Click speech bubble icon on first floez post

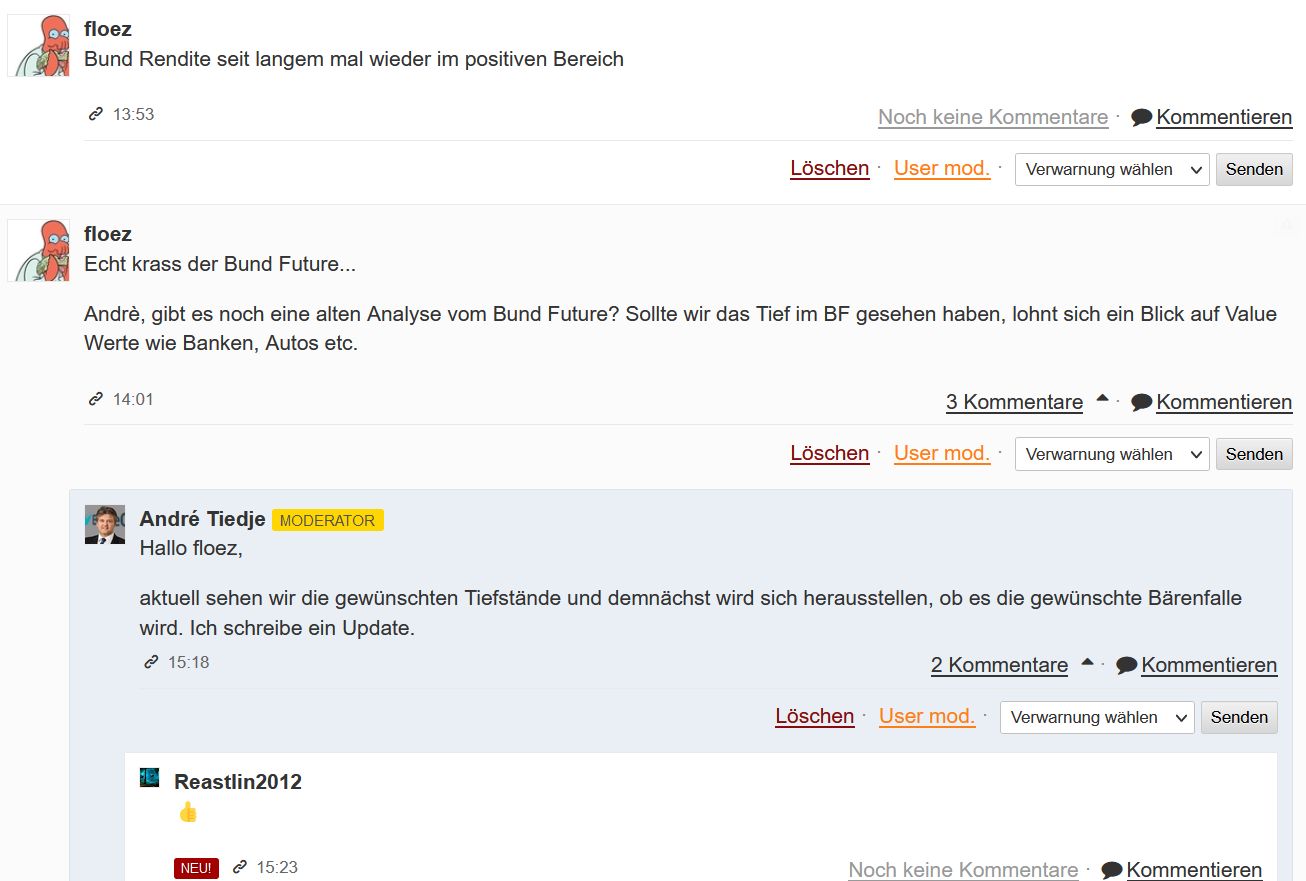click(1141, 117)
